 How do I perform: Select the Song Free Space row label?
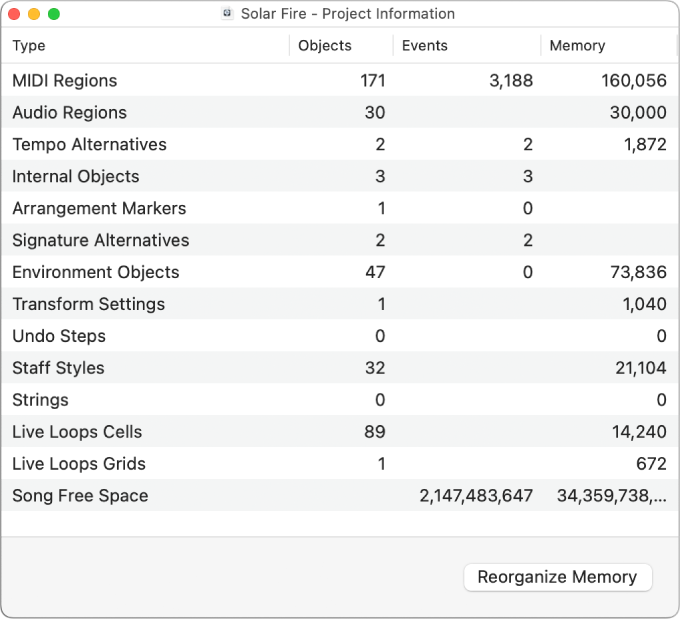coord(80,495)
